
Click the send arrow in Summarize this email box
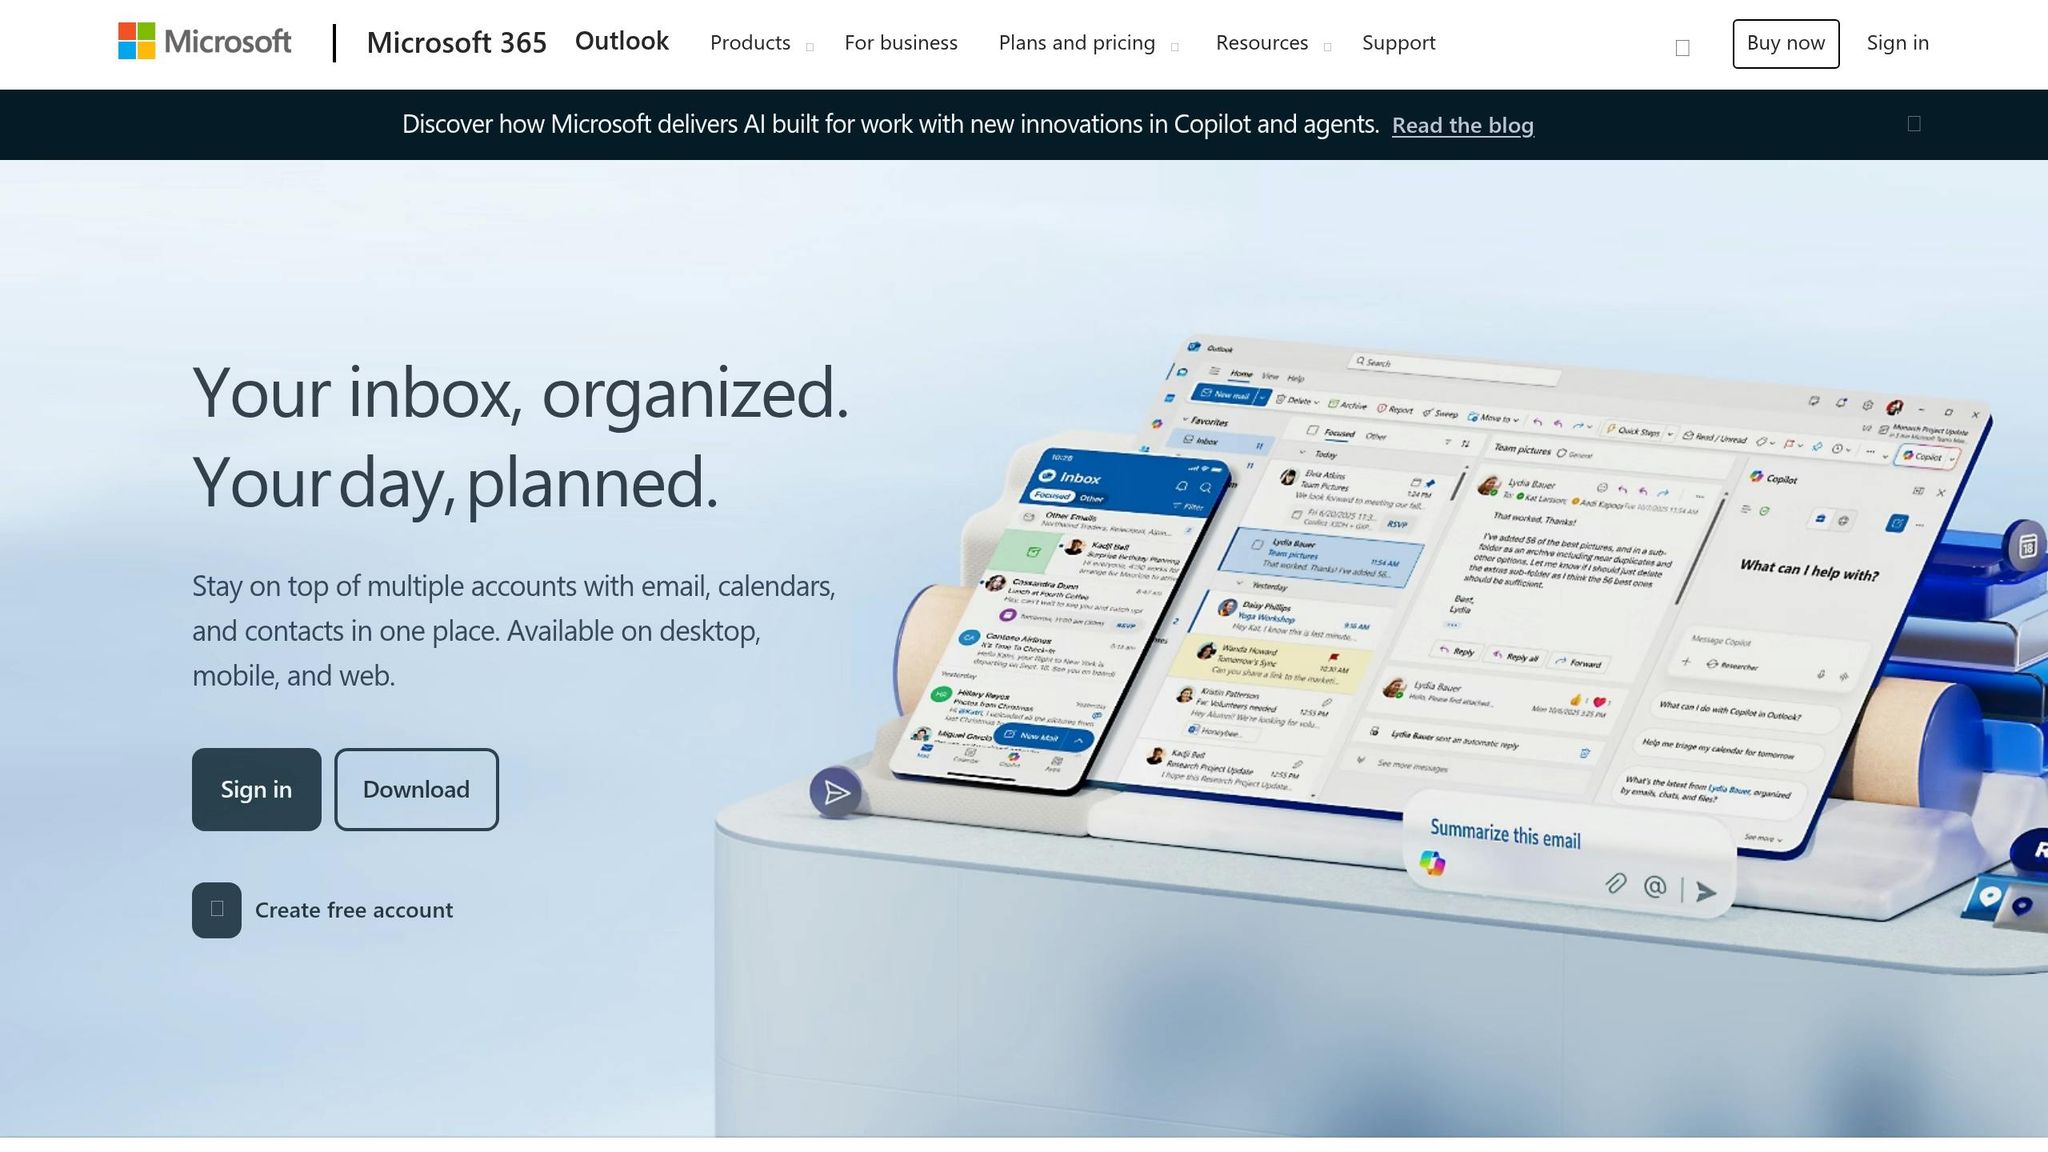pyautogui.click(x=1706, y=891)
